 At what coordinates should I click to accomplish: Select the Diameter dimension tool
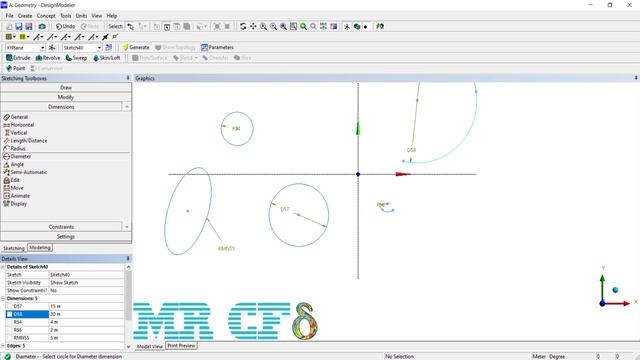(17, 156)
